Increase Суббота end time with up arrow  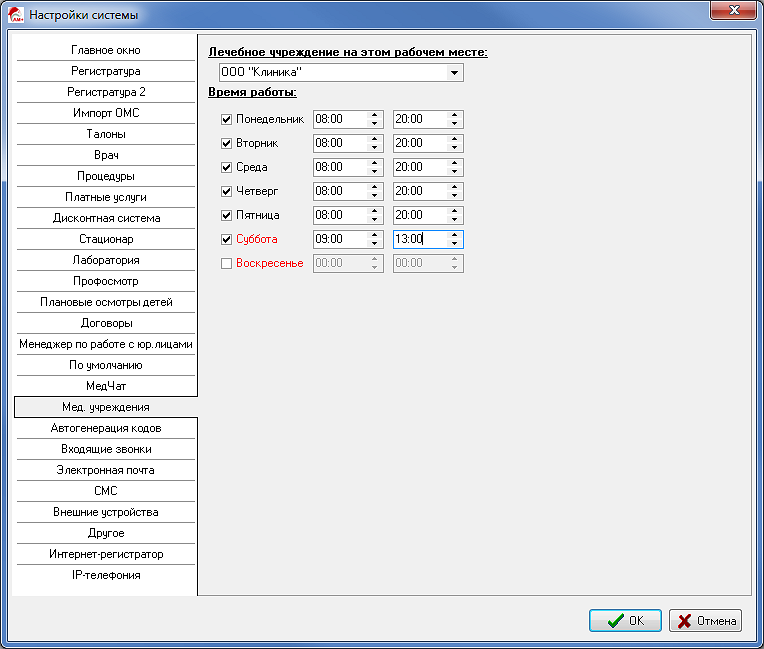tap(454, 235)
